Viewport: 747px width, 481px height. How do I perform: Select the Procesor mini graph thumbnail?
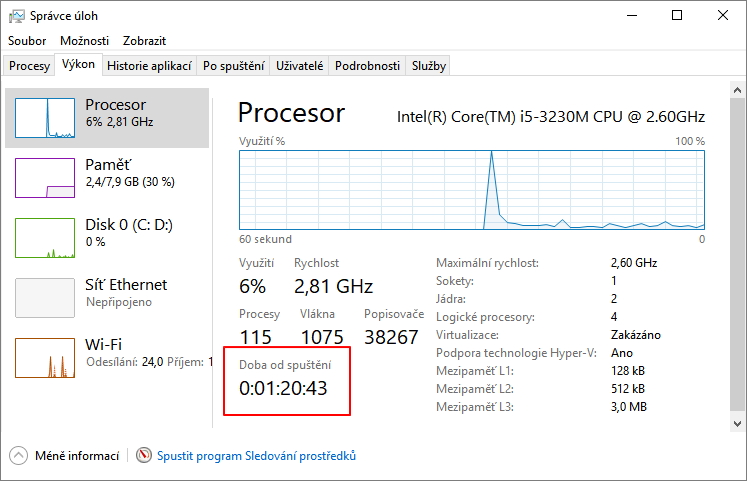pos(45,118)
